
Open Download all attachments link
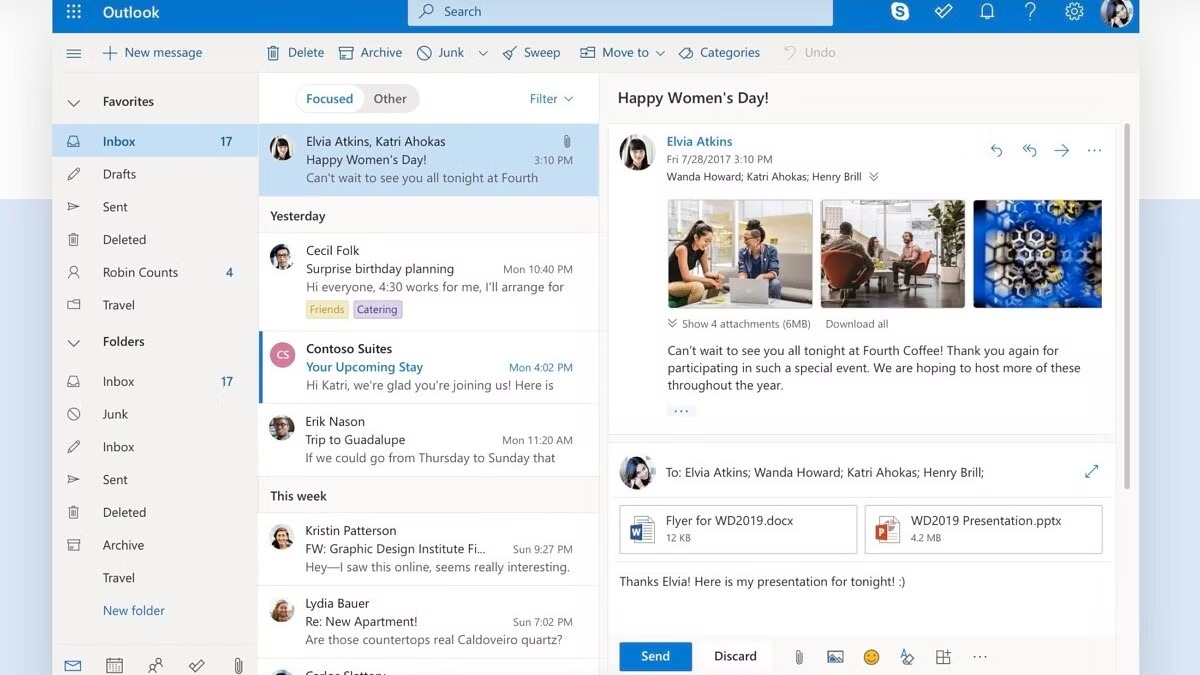click(856, 323)
